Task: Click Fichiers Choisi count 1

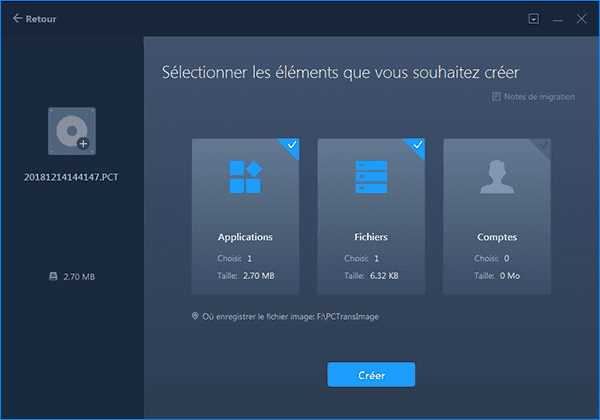Action: click(x=377, y=259)
